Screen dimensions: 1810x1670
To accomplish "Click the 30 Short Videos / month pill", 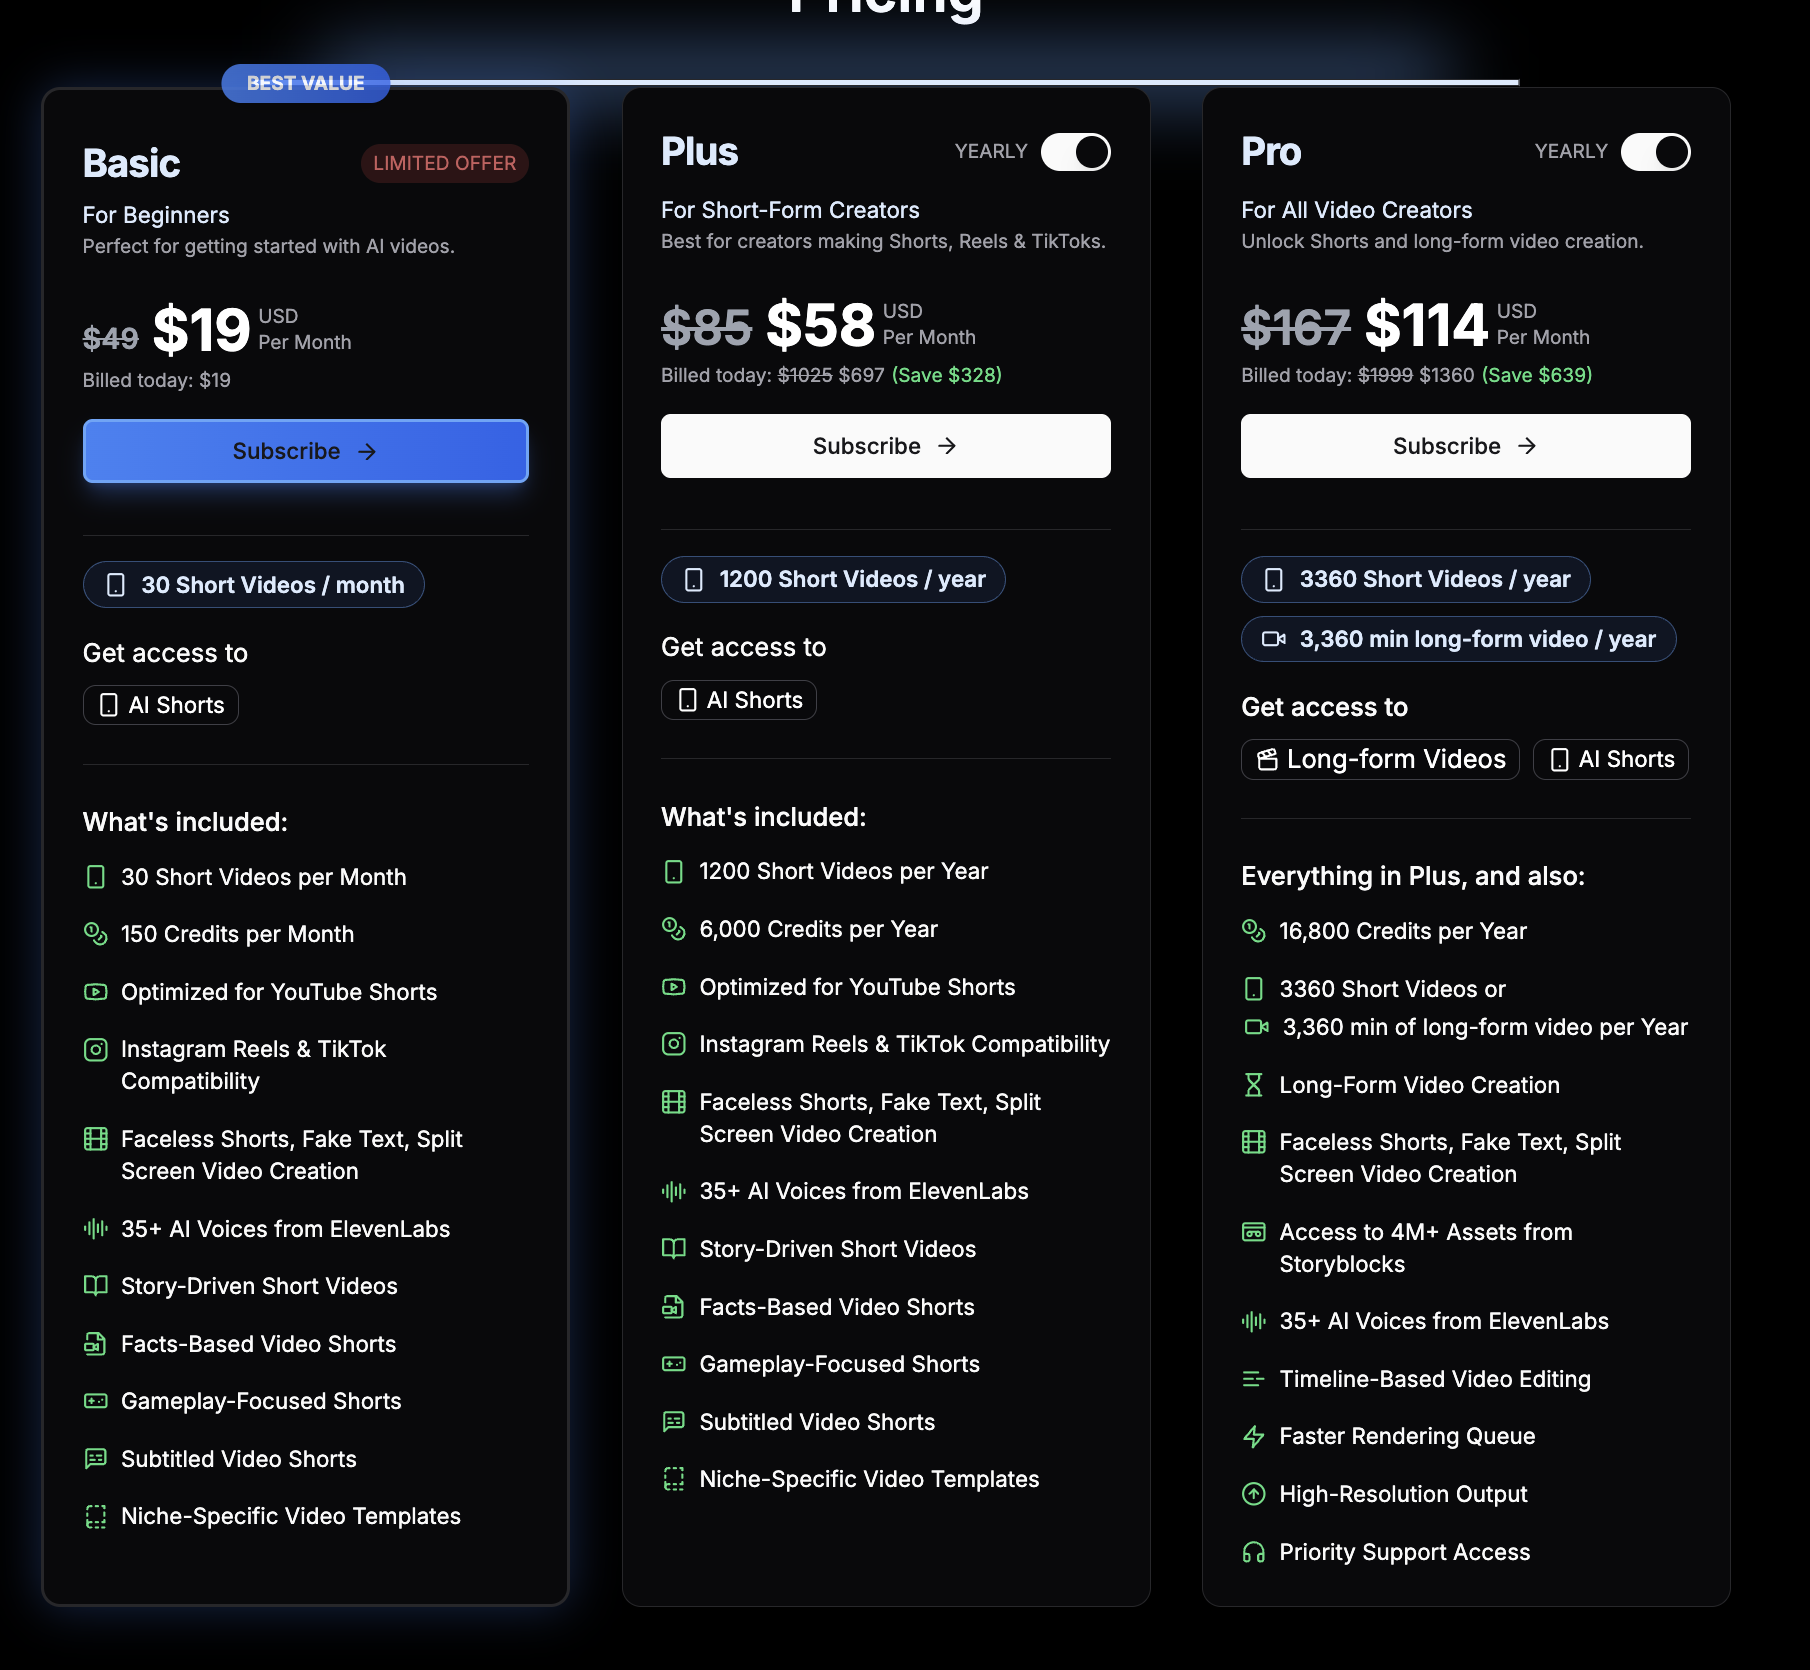I will [x=254, y=585].
